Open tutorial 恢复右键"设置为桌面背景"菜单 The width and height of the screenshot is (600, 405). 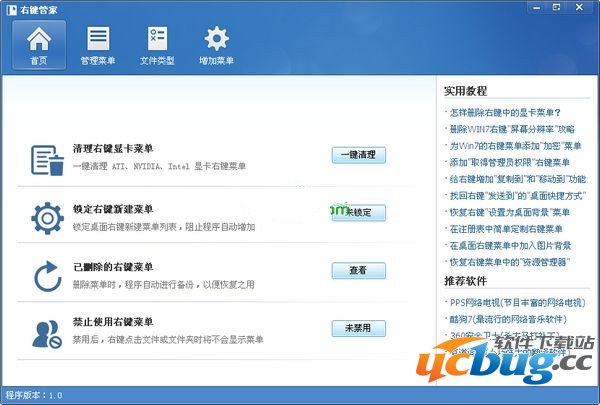tap(510, 212)
